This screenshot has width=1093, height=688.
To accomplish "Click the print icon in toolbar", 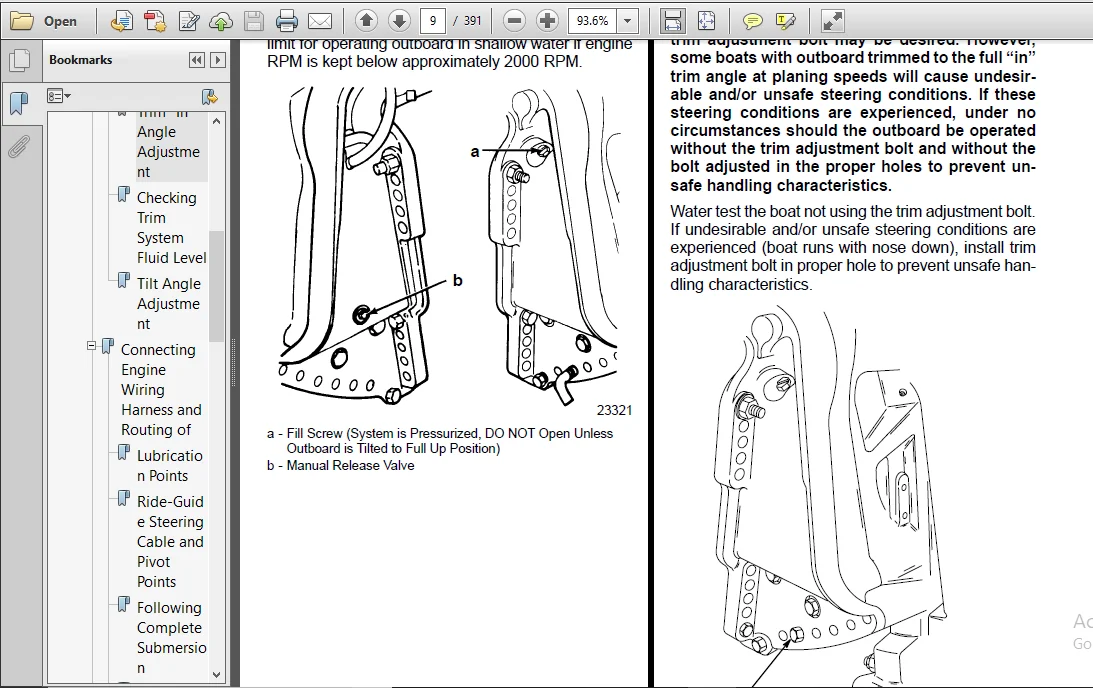I will [x=286, y=21].
